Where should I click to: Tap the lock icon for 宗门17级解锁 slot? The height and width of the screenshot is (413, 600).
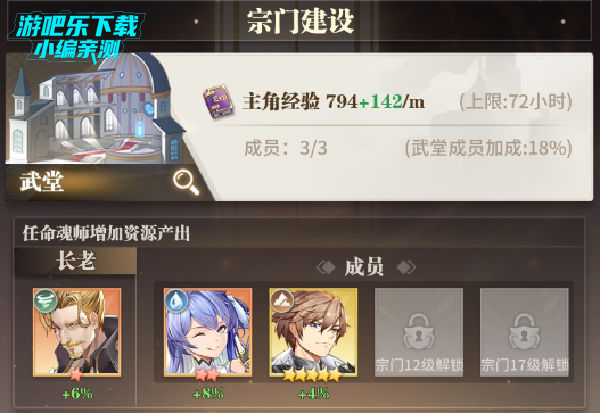pyautogui.click(x=524, y=331)
